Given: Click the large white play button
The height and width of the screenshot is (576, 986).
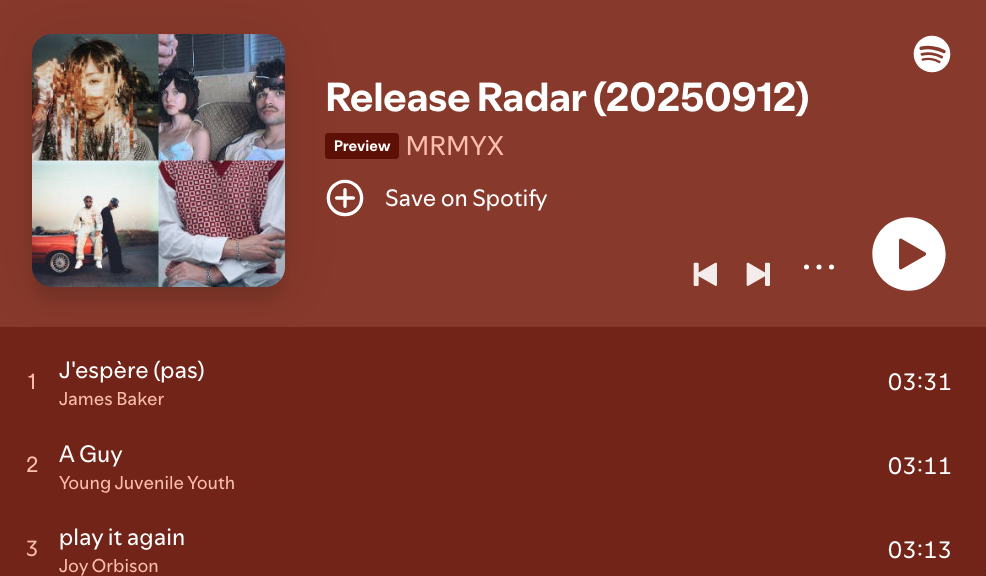Looking at the screenshot, I should point(908,254).
